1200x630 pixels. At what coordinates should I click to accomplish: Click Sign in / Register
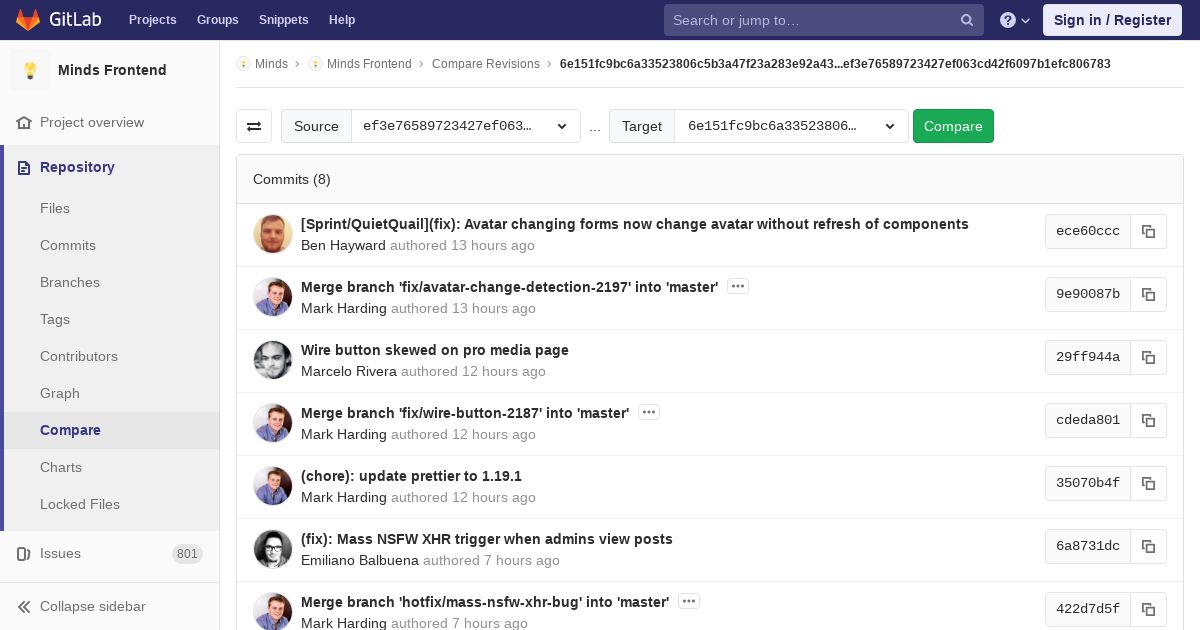click(1112, 20)
